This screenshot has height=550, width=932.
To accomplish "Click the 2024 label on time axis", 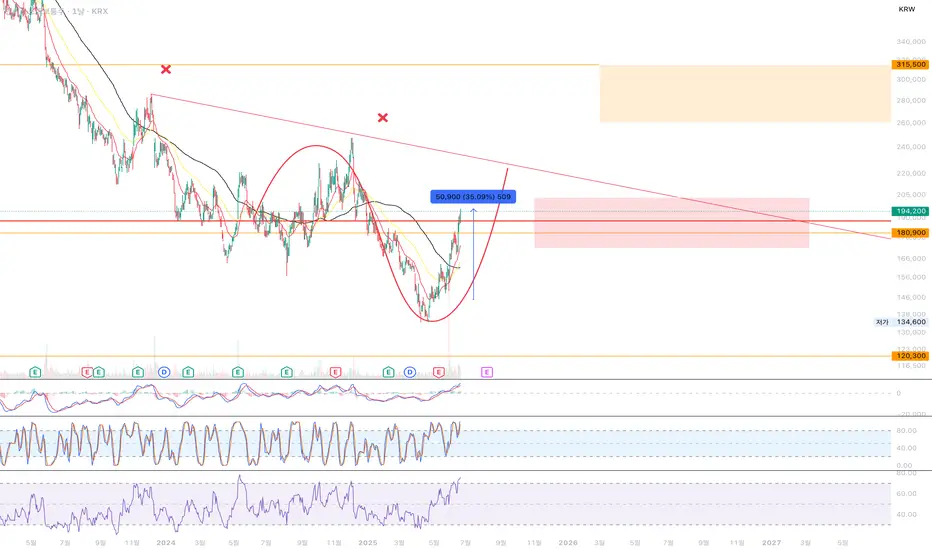I will pos(166,542).
